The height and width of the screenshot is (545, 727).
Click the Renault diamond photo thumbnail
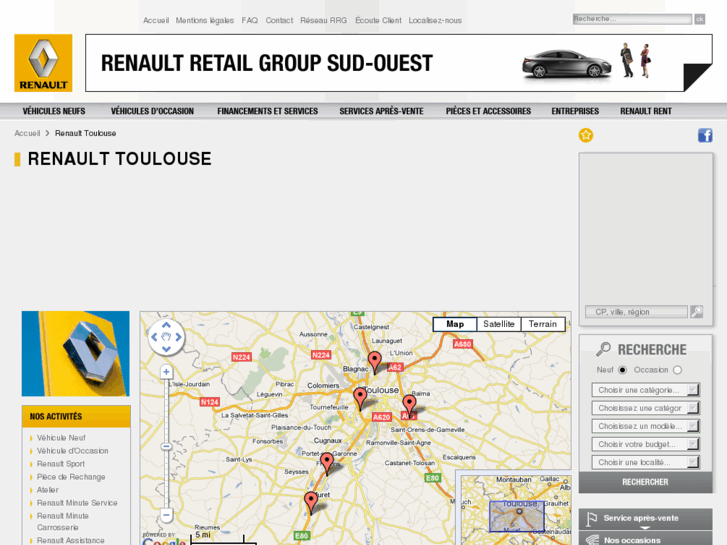pyautogui.click(x=76, y=353)
